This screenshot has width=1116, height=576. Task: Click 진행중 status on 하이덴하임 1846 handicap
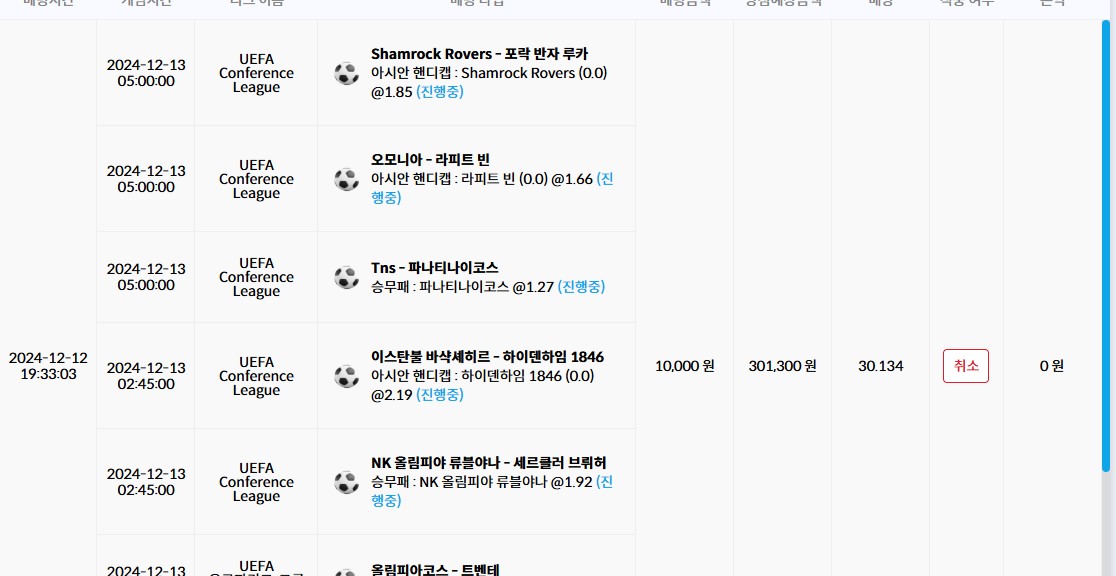(440, 395)
